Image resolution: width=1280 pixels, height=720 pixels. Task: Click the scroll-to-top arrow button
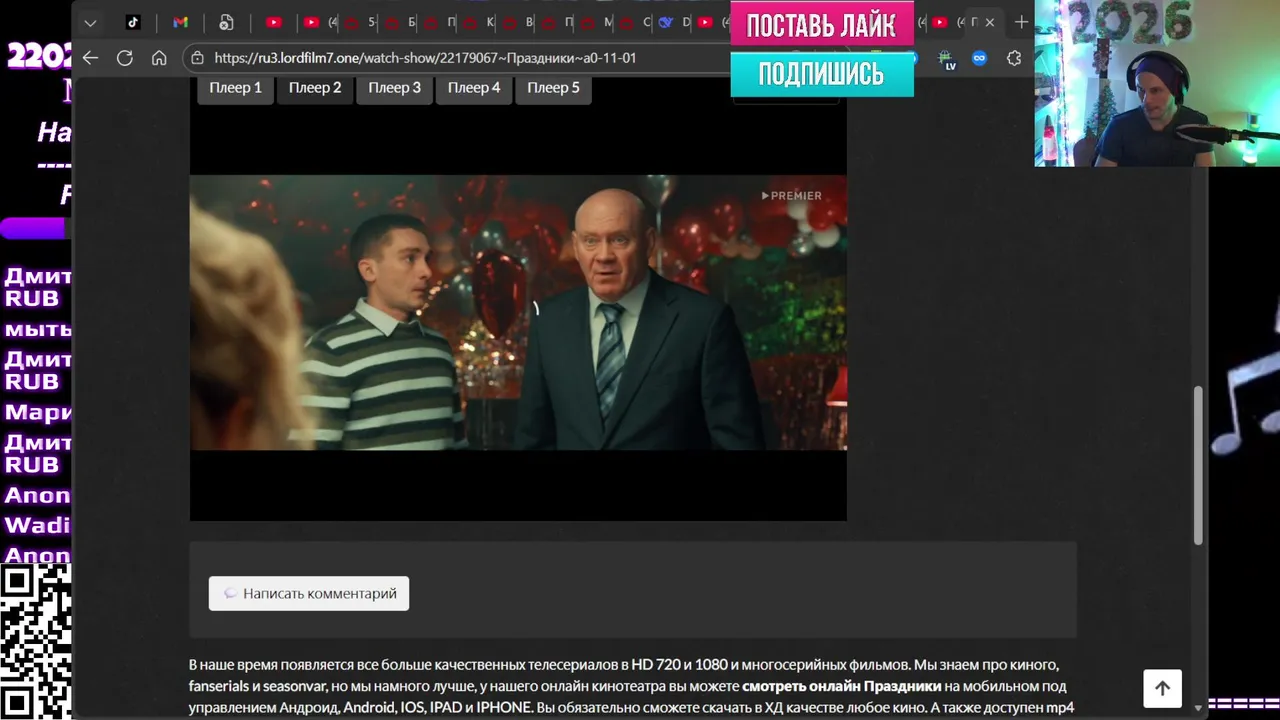point(1162,688)
